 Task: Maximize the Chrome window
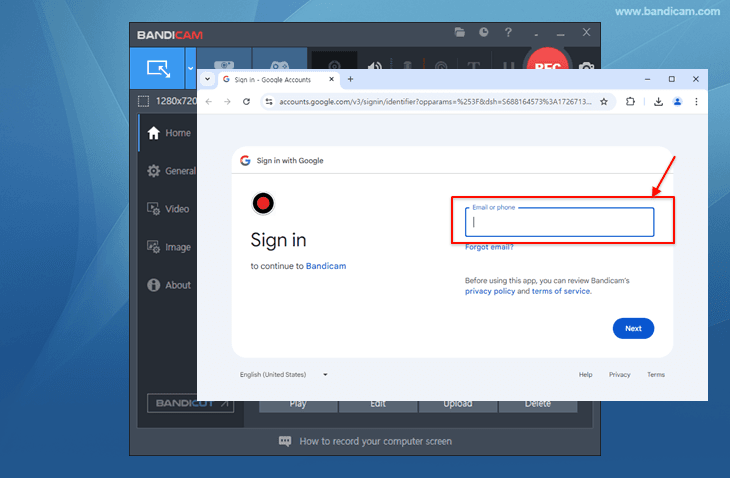click(x=671, y=79)
